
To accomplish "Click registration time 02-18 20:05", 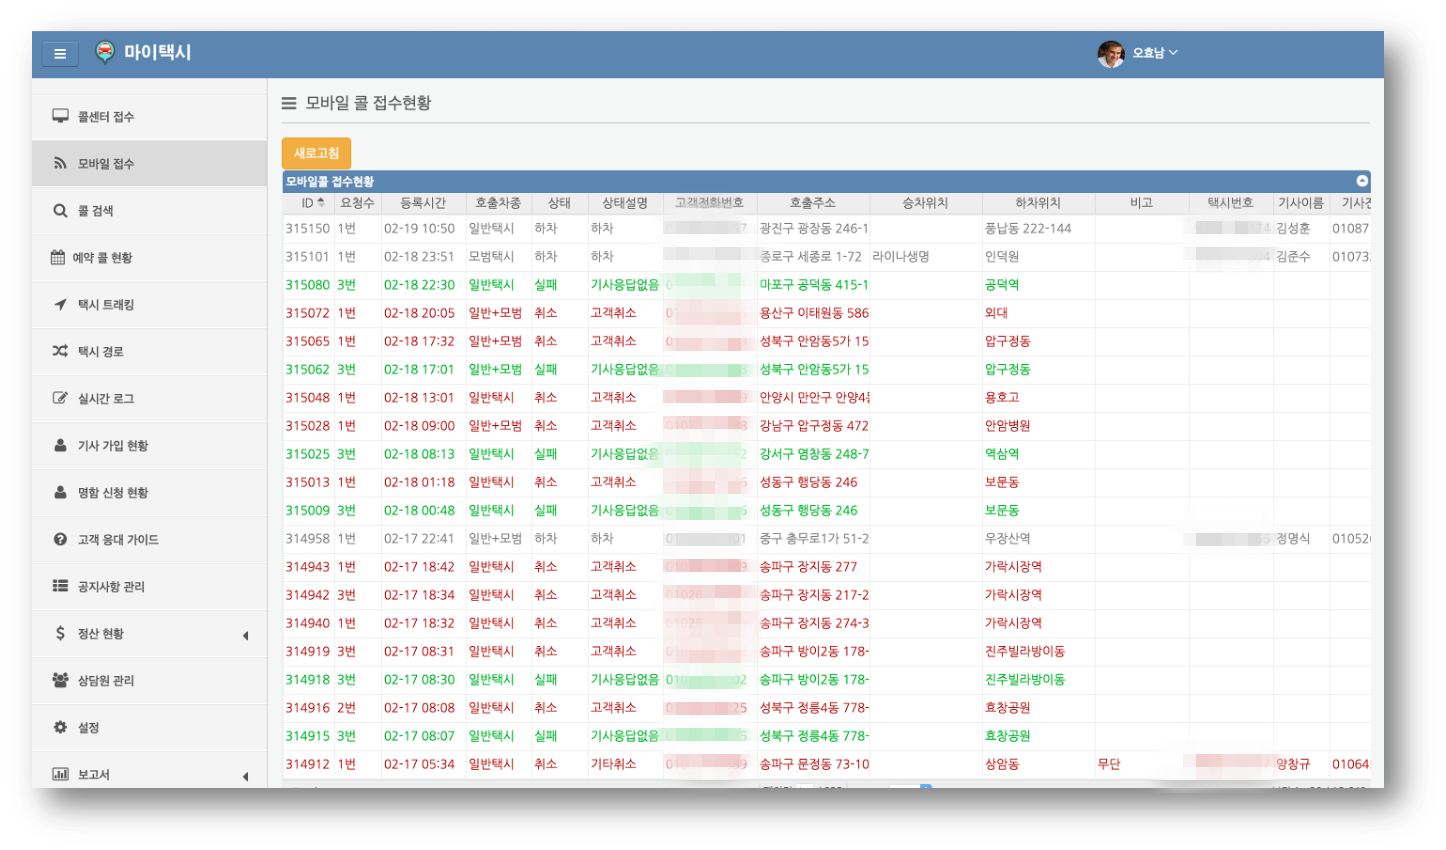I will (419, 313).
